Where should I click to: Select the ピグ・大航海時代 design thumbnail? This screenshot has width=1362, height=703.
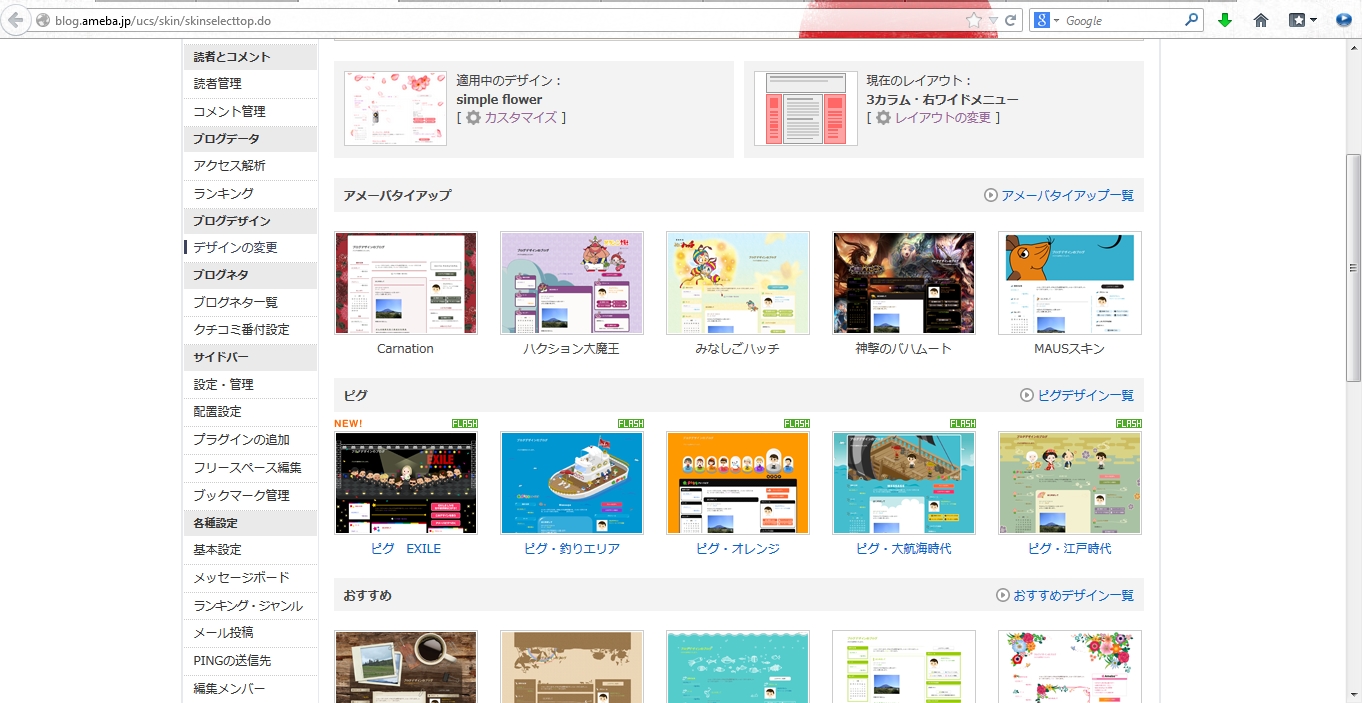904,483
